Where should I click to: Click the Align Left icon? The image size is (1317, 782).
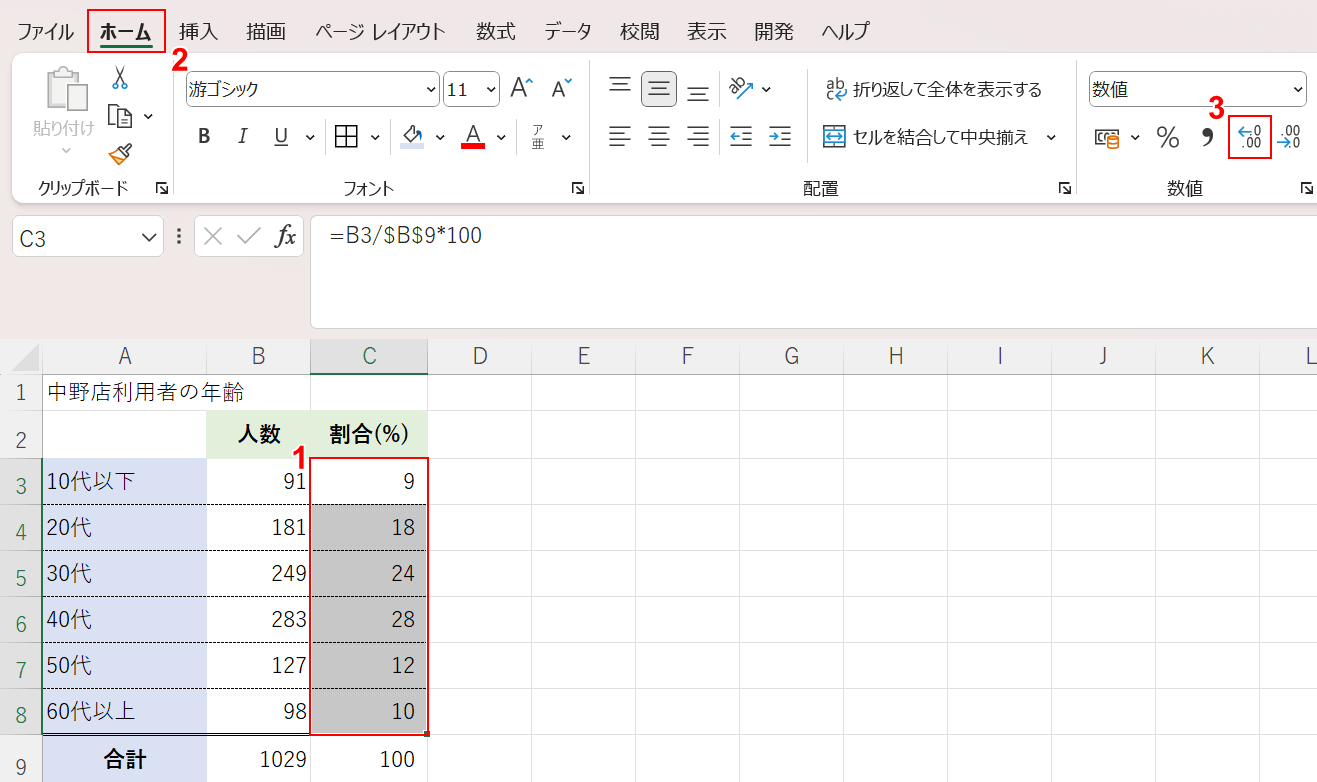[x=620, y=136]
